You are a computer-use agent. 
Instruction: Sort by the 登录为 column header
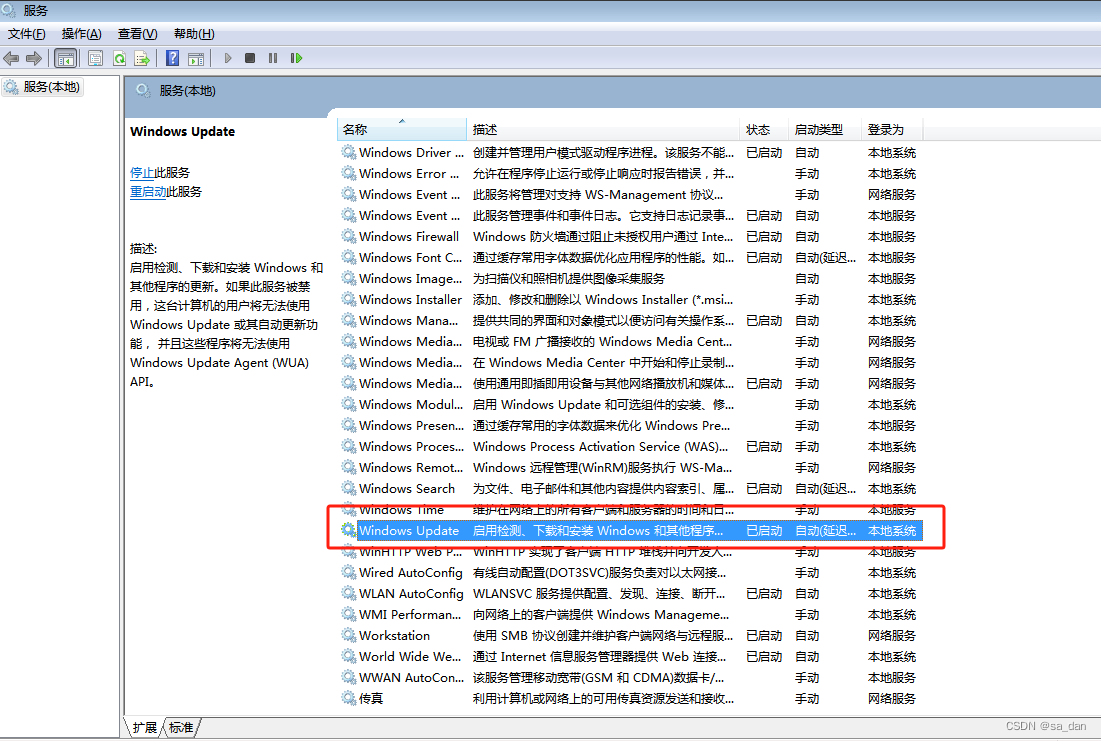click(x=892, y=129)
